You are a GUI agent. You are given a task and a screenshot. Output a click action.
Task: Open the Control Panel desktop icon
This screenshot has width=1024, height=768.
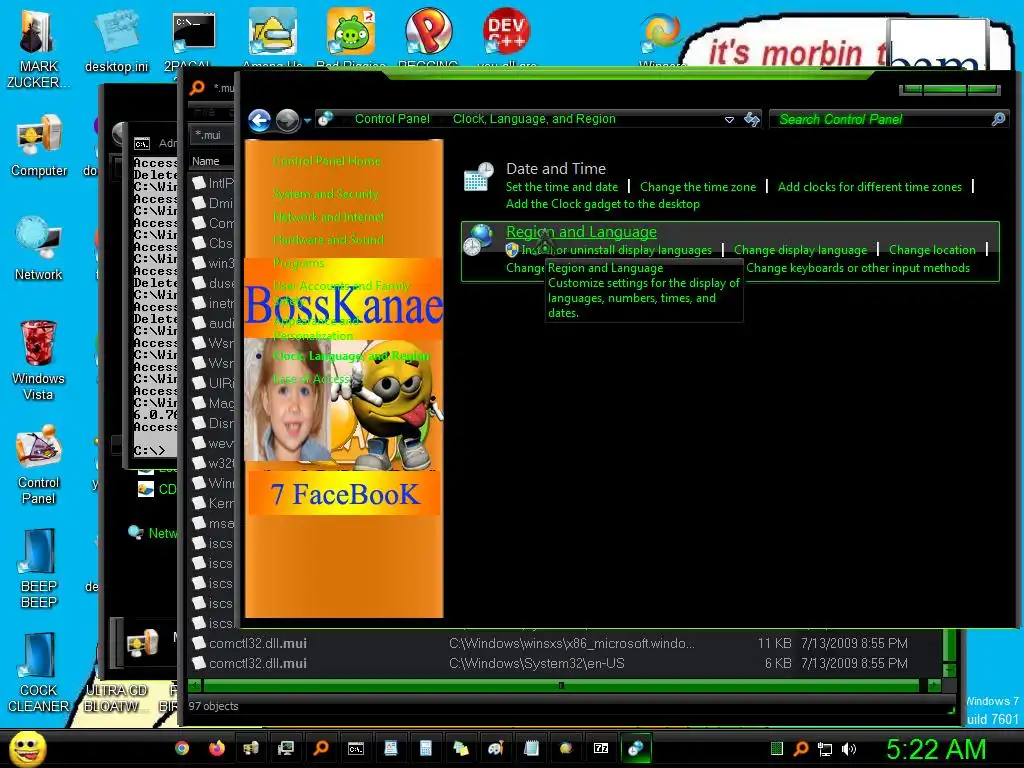[x=39, y=465]
